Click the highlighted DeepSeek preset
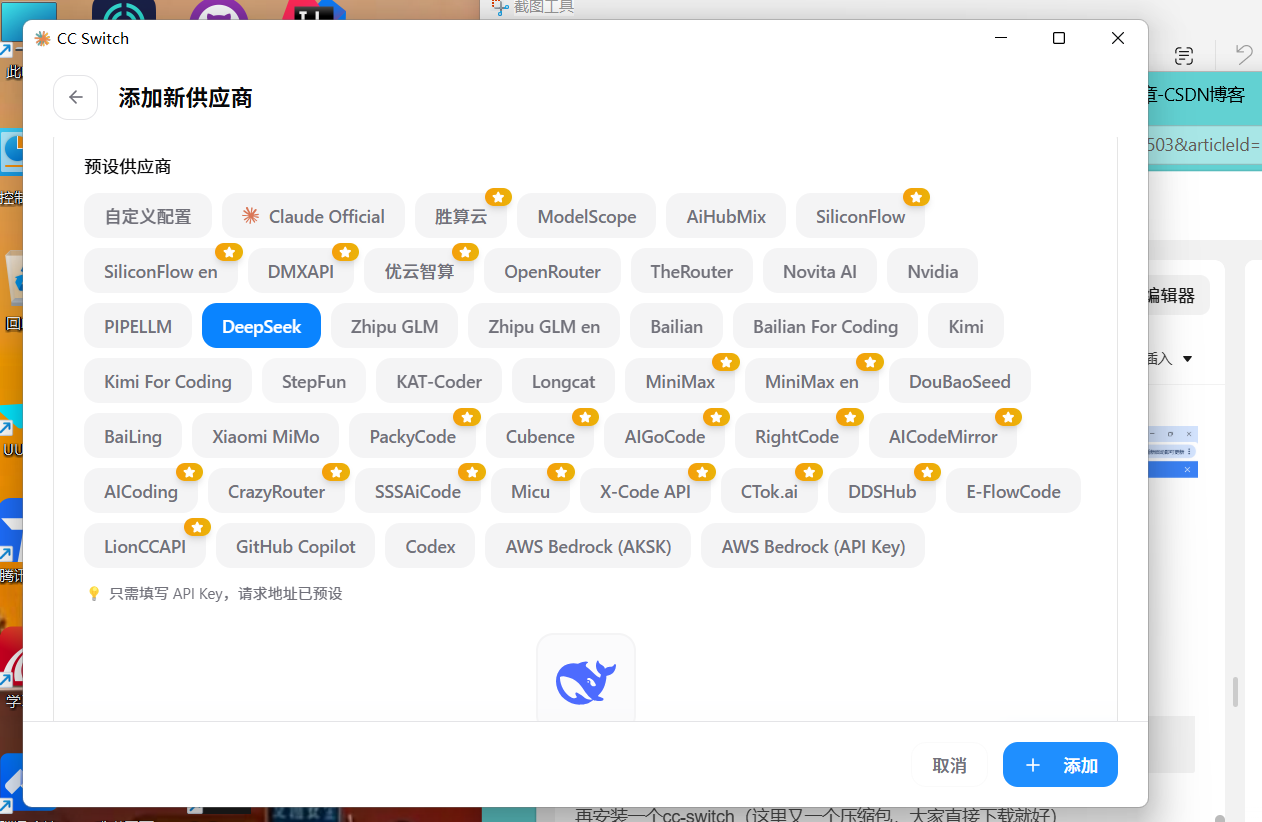 tap(261, 326)
